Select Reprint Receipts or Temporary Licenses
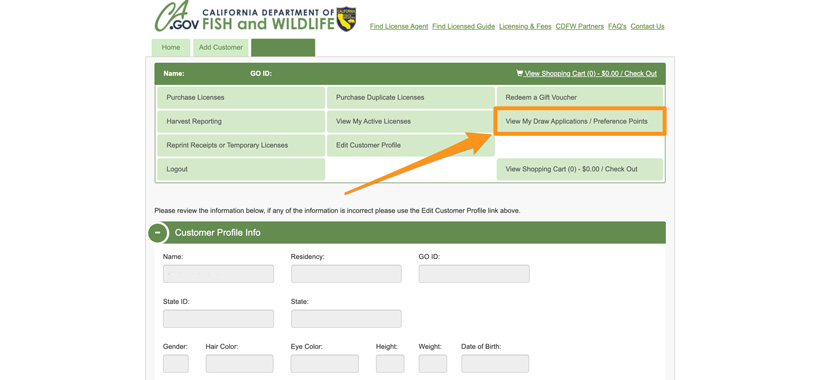The width and height of the screenshot is (820, 380). click(241, 145)
